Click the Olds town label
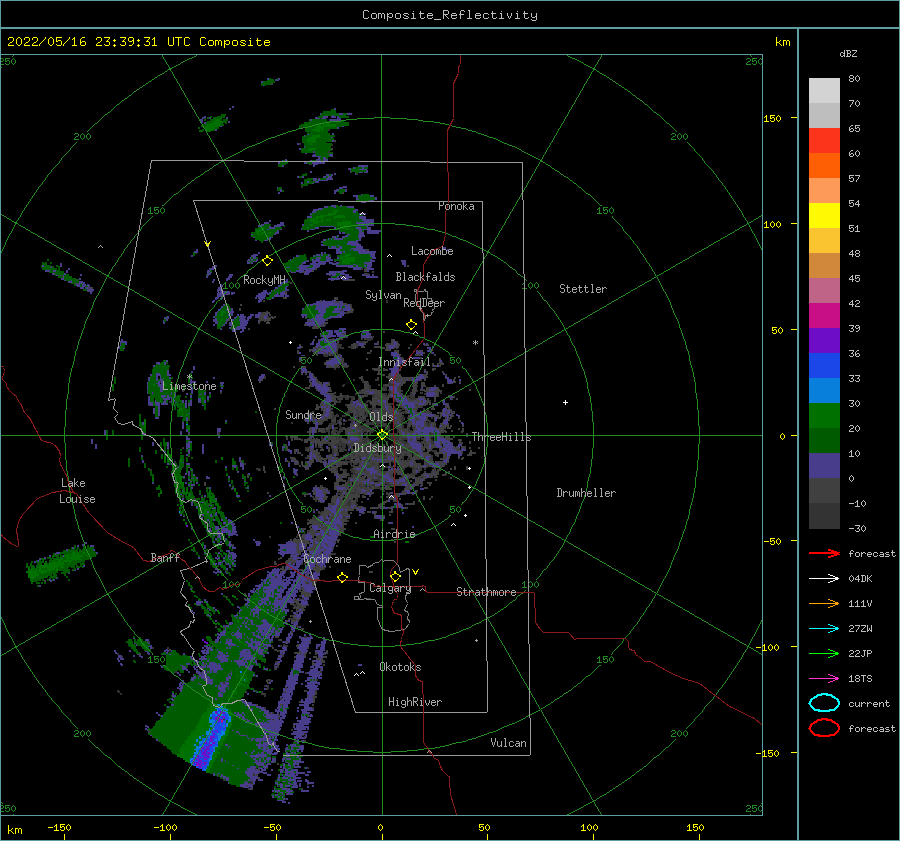The height and width of the screenshot is (841, 900). (381, 417)
